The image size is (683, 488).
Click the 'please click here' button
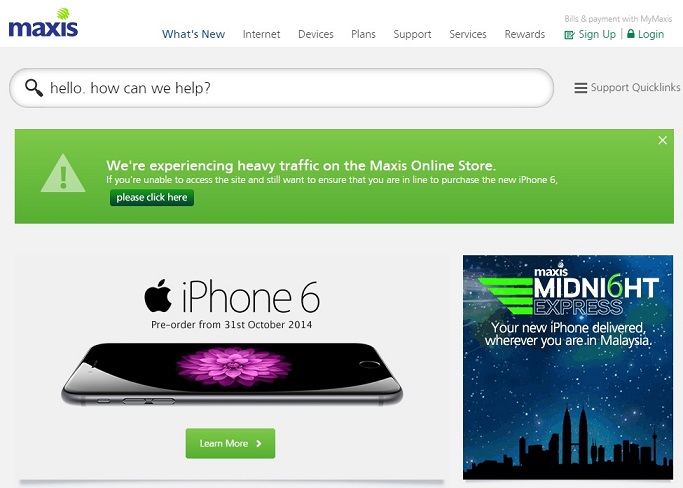pyautogui.click(x=152, y=198)
